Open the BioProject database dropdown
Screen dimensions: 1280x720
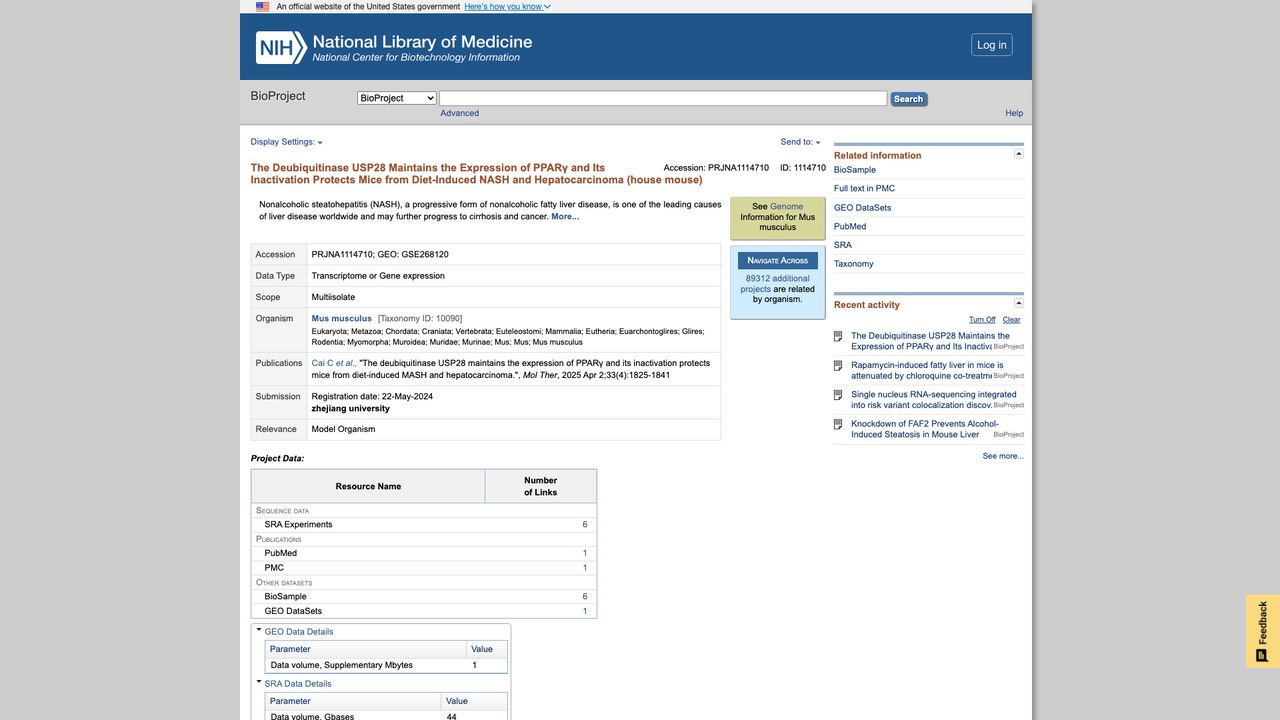coord(397,98)
